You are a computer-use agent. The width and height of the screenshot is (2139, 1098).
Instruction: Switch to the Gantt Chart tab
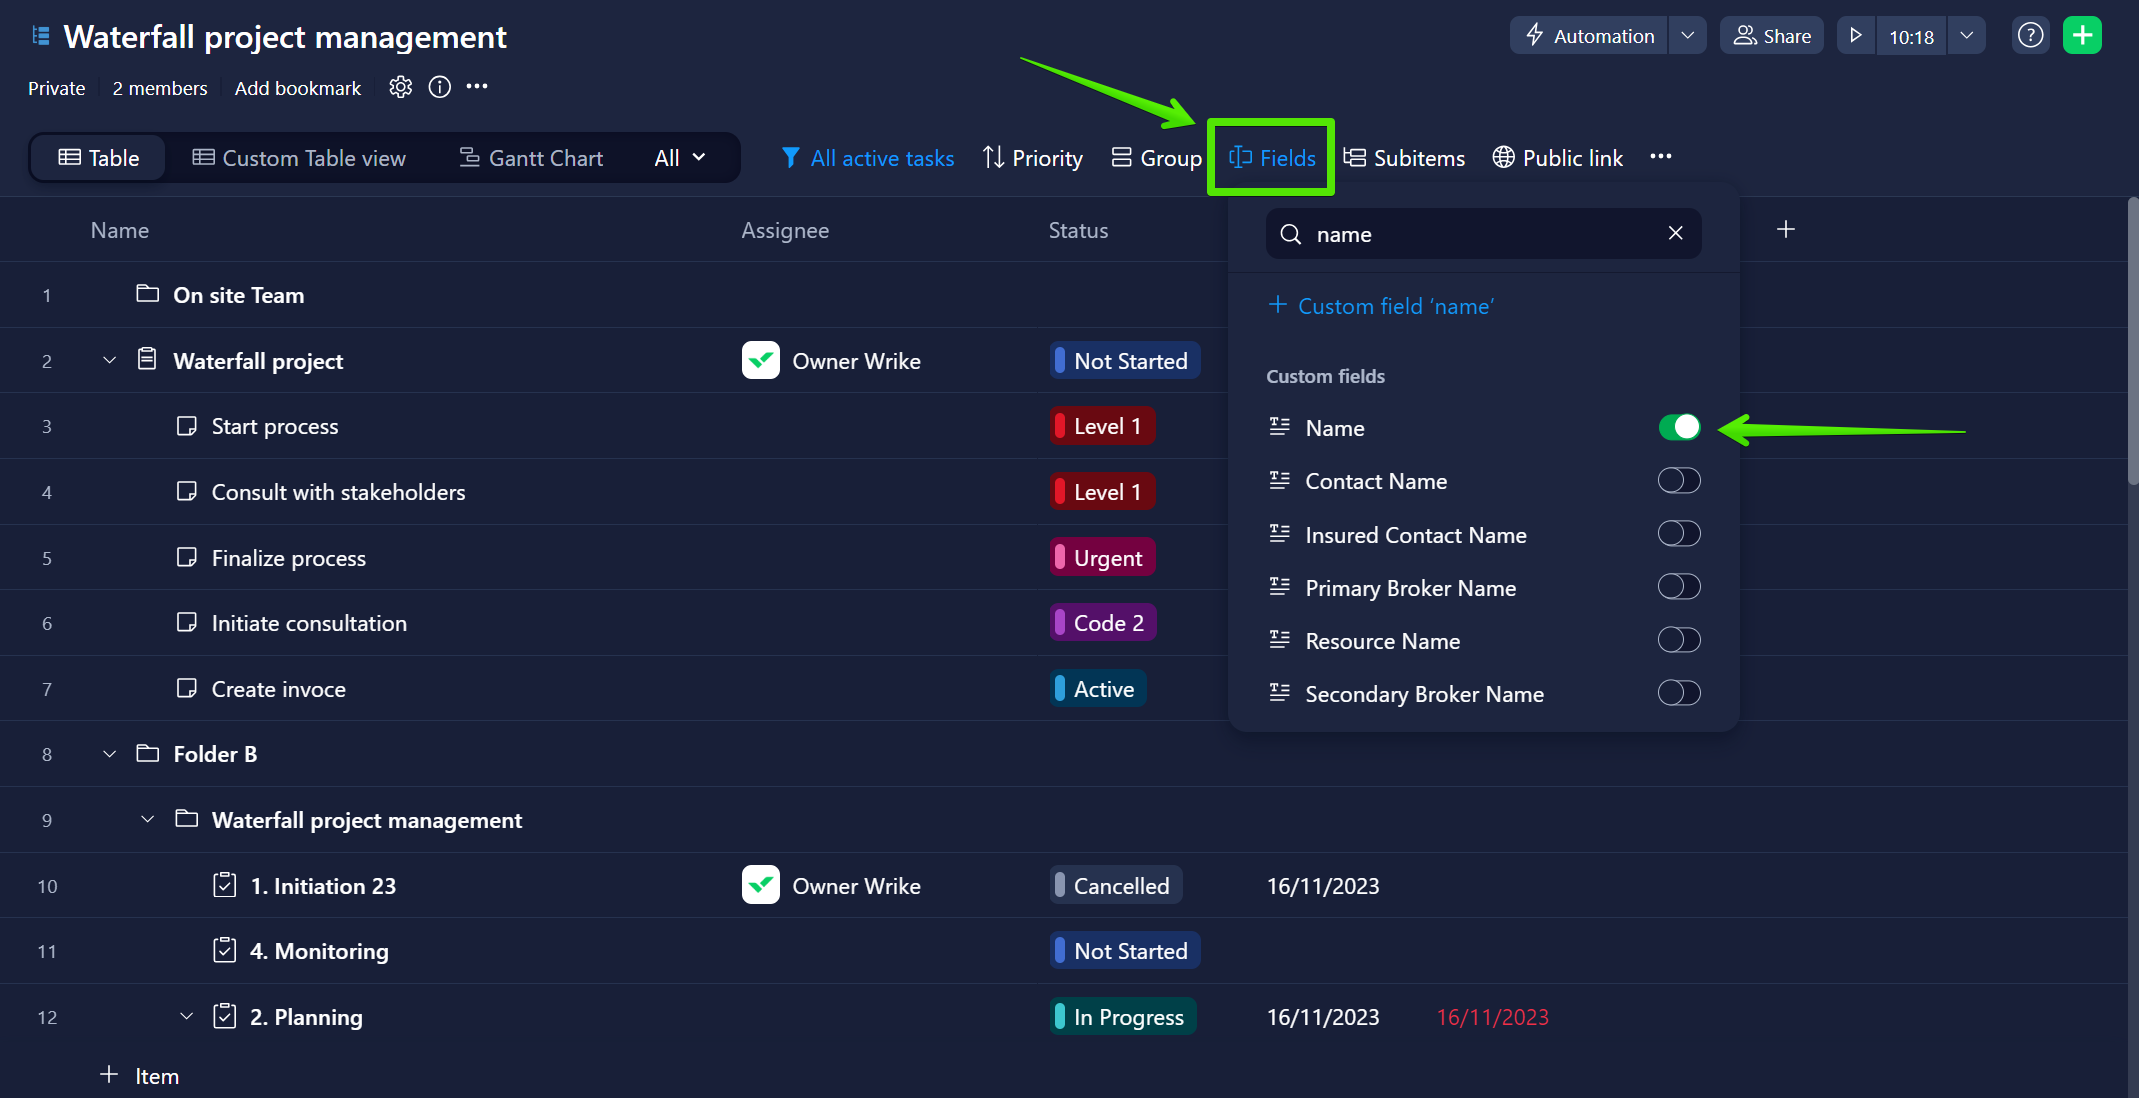click(531, 158)
